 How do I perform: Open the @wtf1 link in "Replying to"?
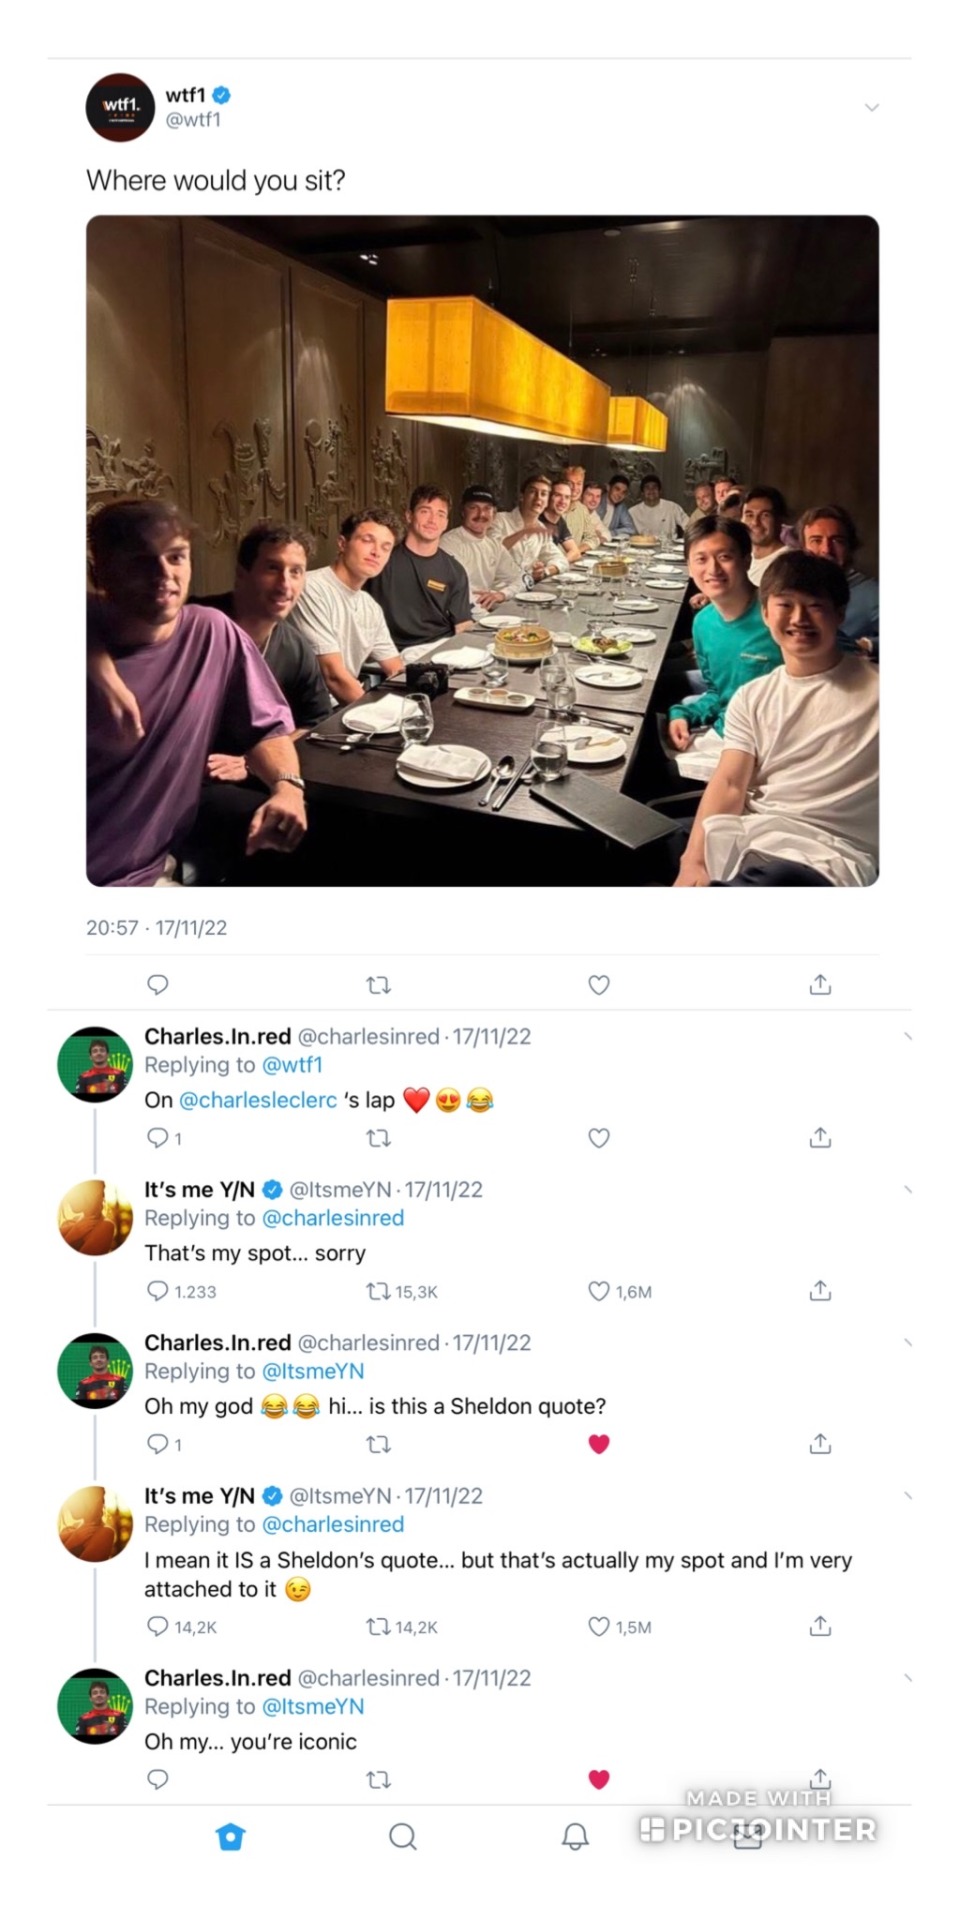[292, 1065]
